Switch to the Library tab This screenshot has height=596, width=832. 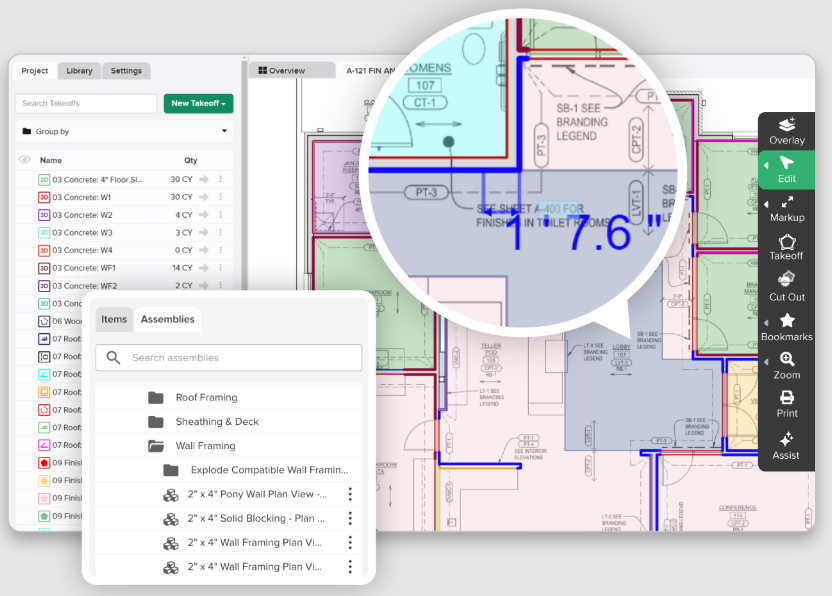79,71
